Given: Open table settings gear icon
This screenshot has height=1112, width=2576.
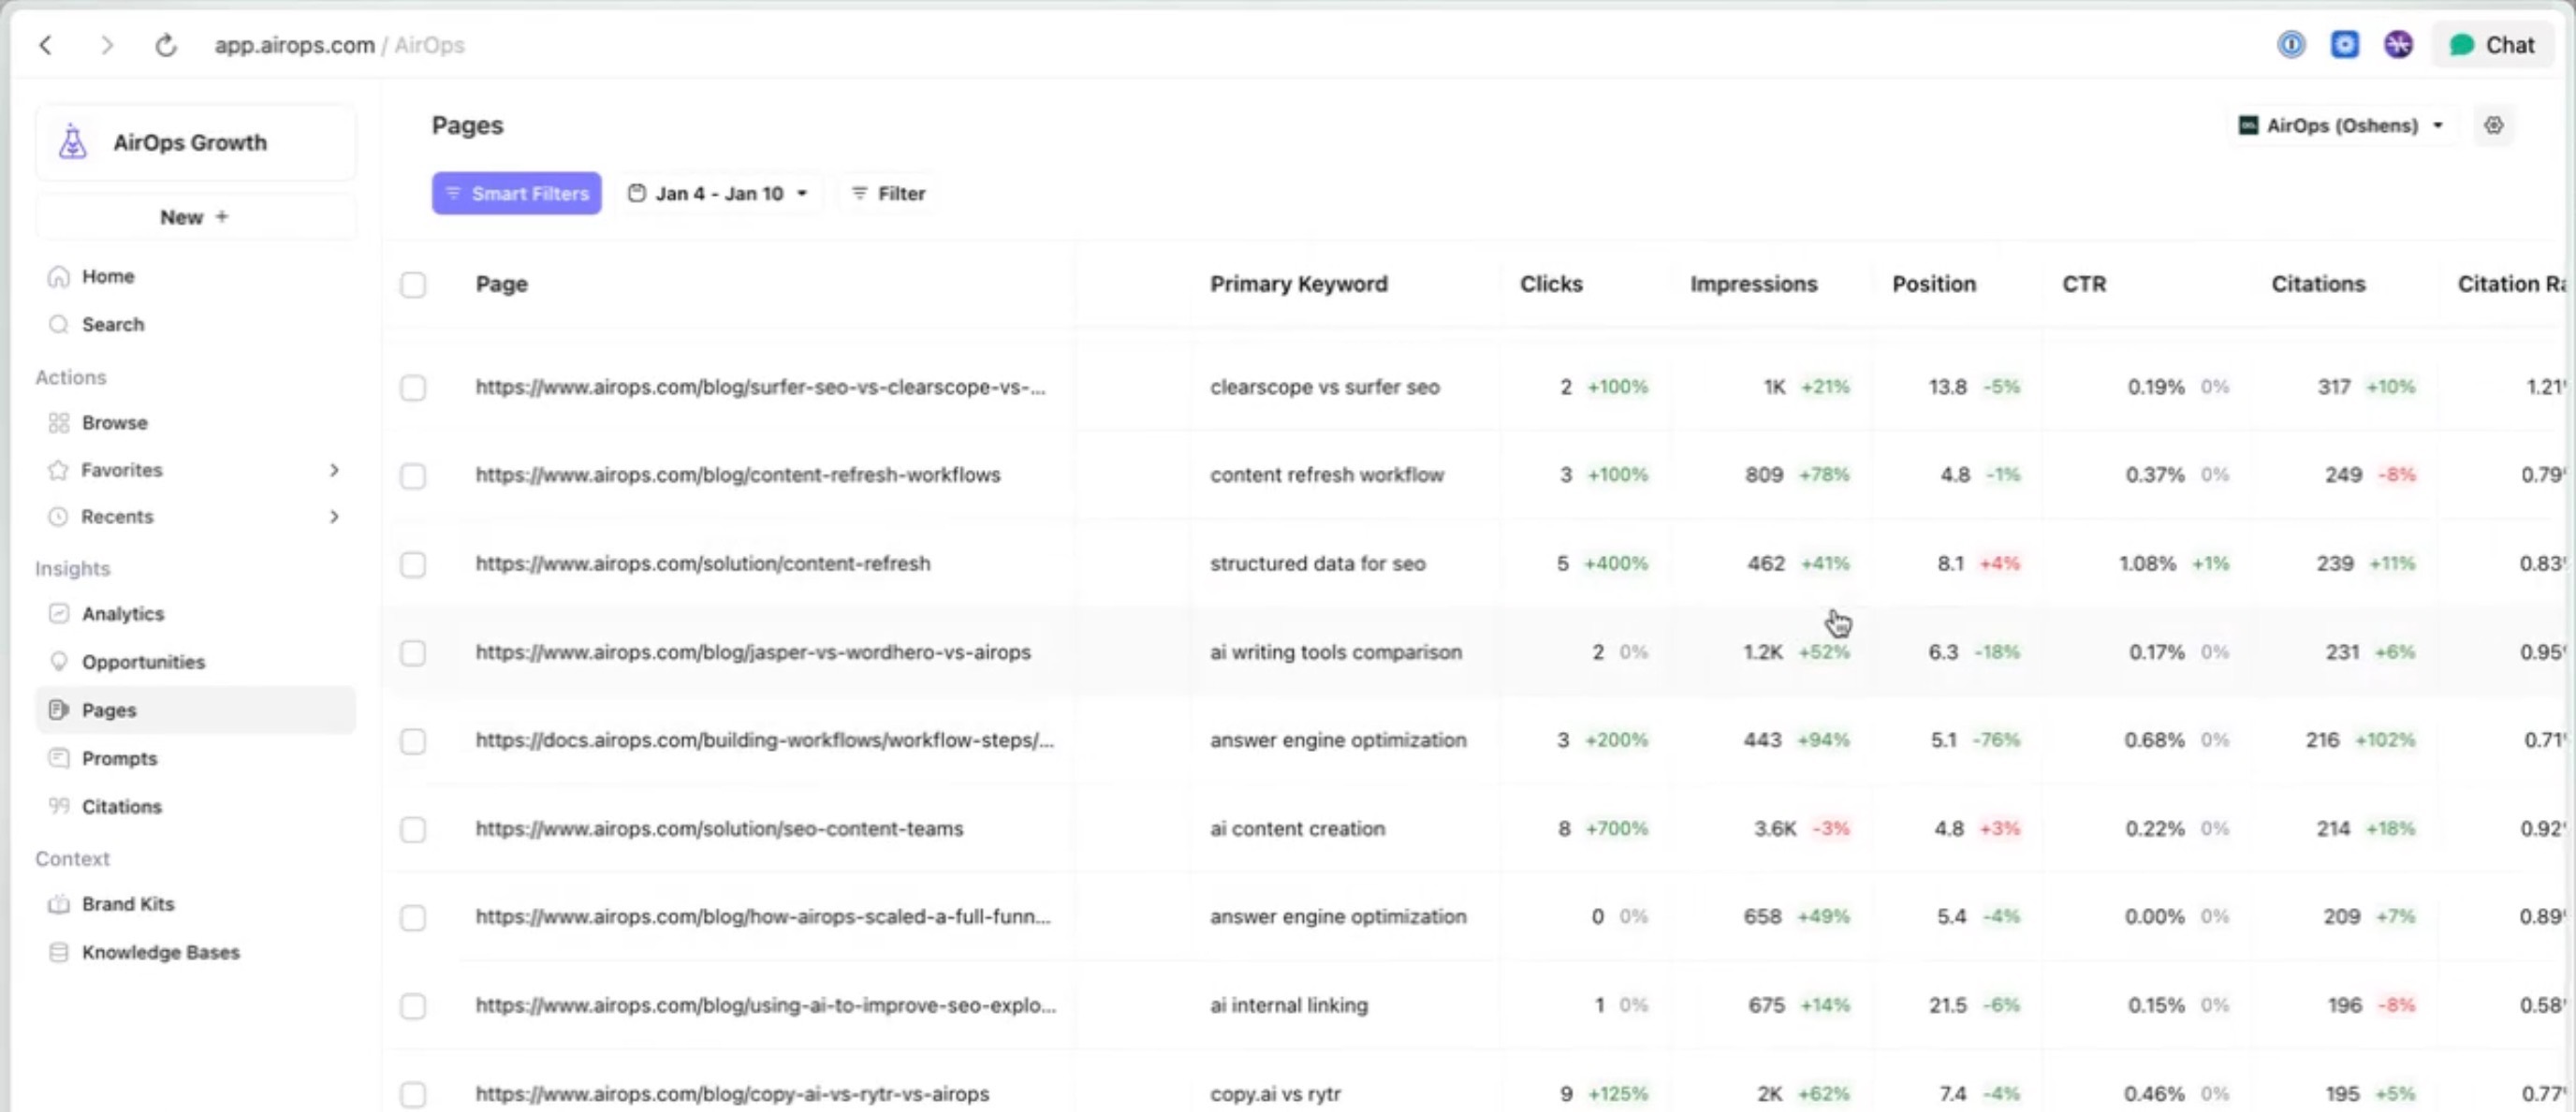Looking at the screenshot, I should [2494, 125].
